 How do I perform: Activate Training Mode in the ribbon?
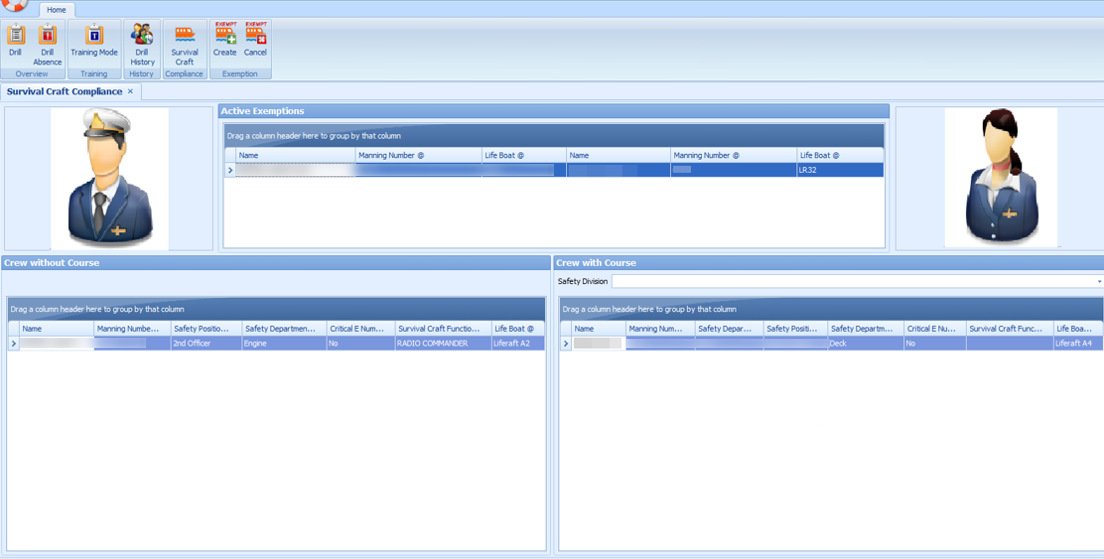pos(94,41)
